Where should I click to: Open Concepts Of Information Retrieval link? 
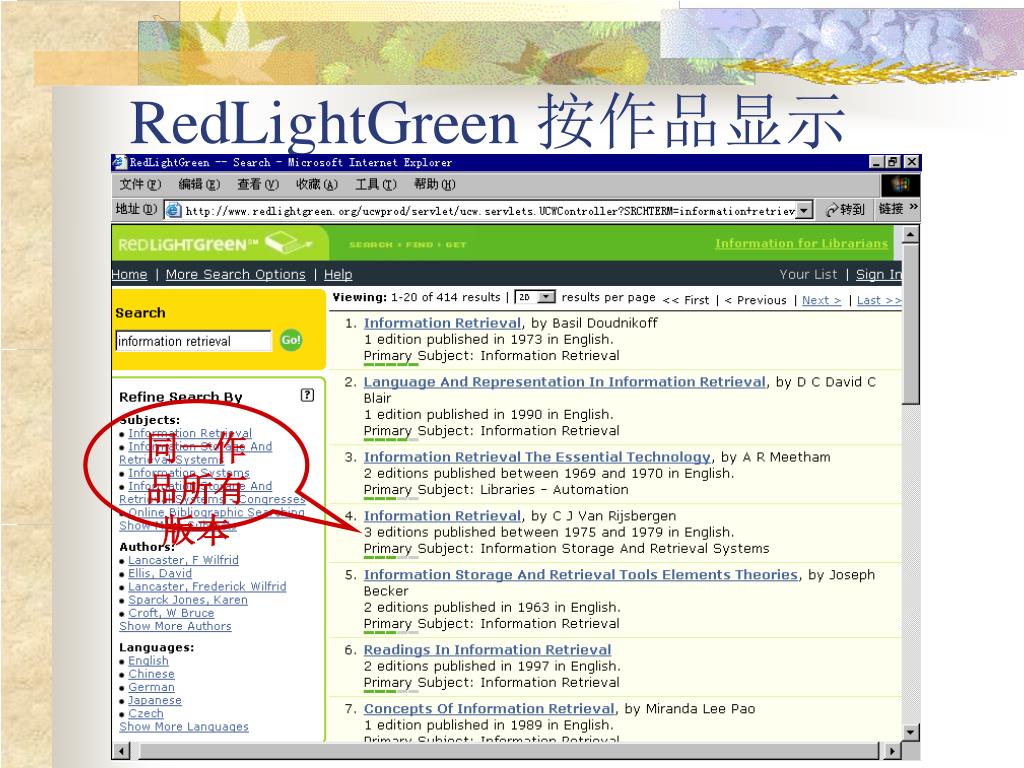(489, 708)
